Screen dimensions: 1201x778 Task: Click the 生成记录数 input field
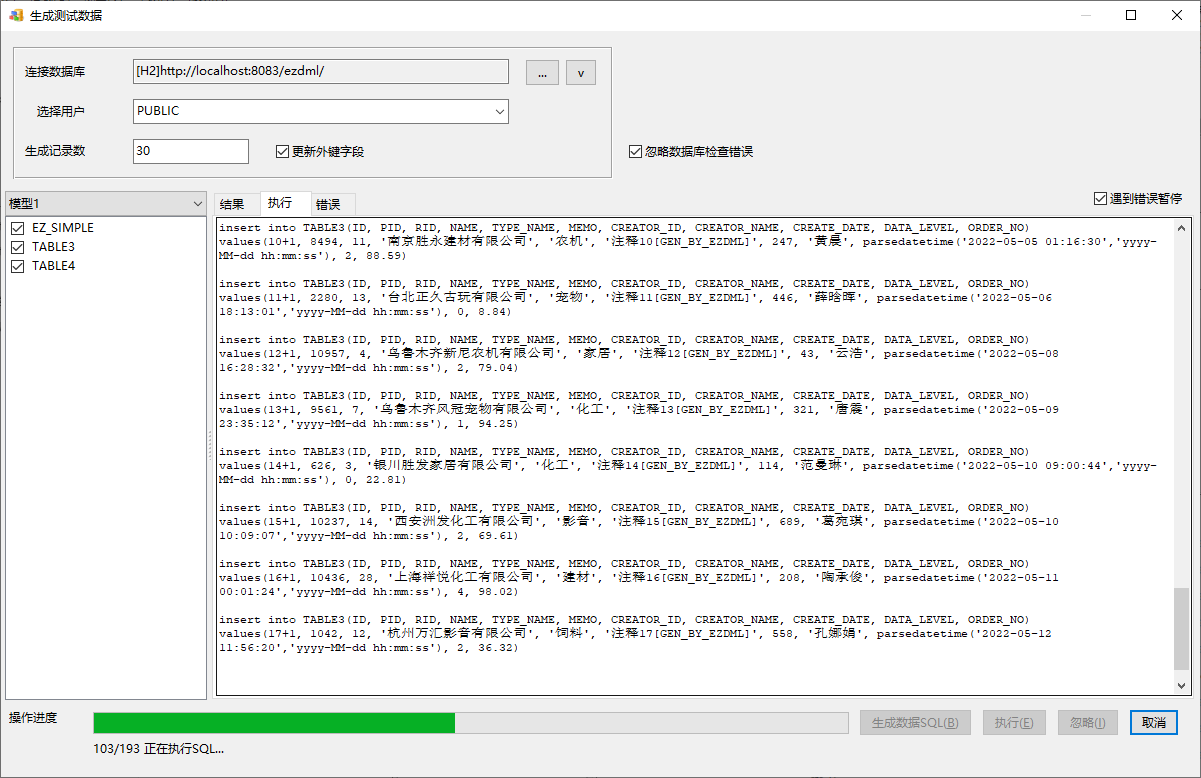(x=191, y=151)
